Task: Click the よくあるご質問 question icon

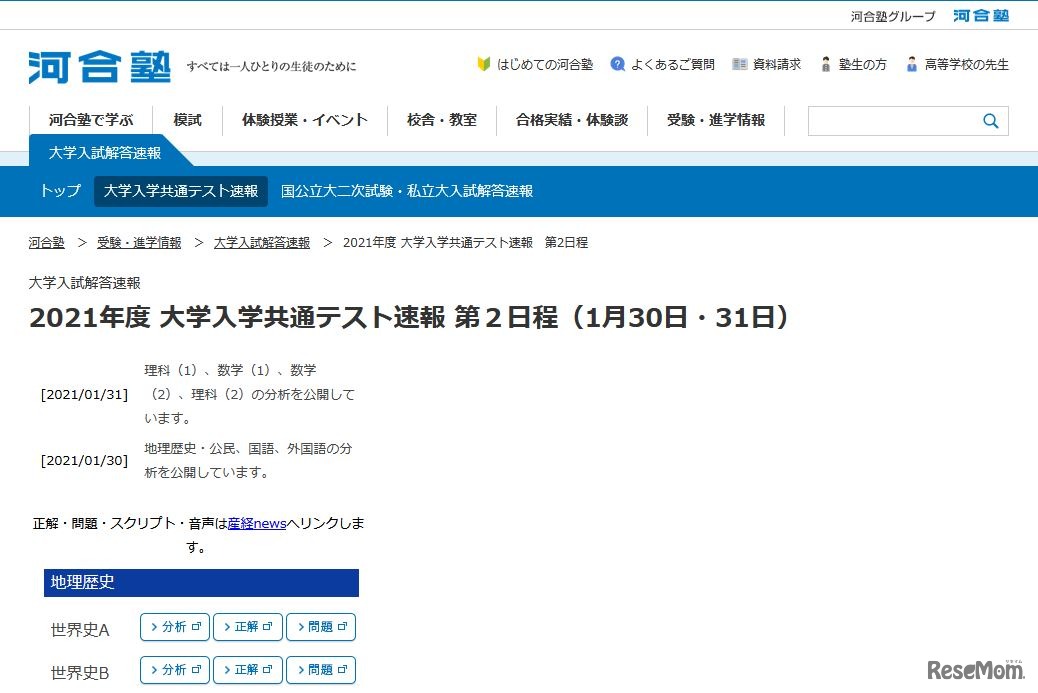Action: (x=619, y=63)
